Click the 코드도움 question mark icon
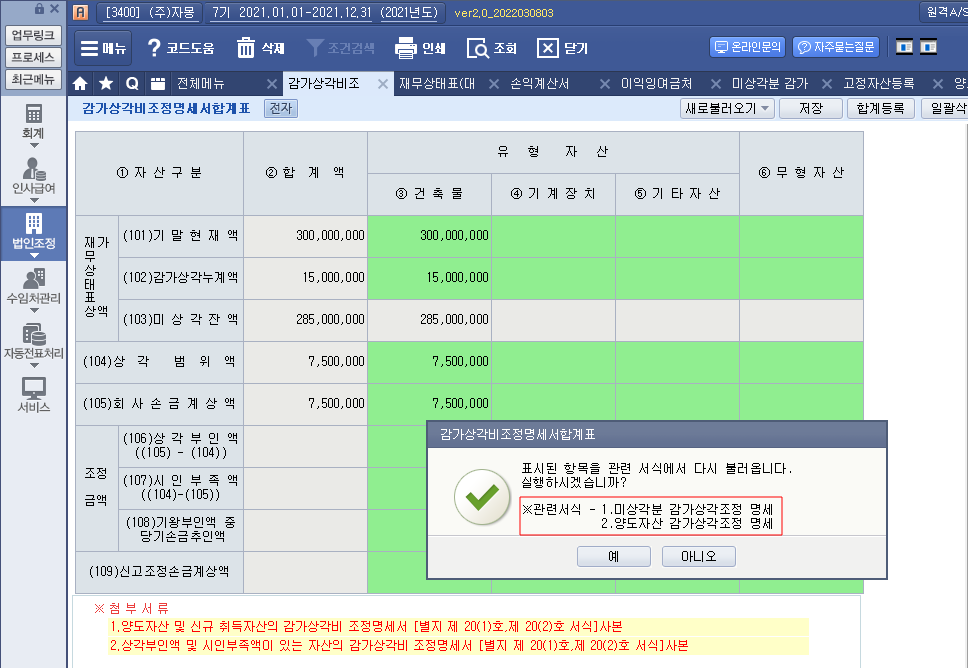The image size is (968, 668). coord(154,48)
